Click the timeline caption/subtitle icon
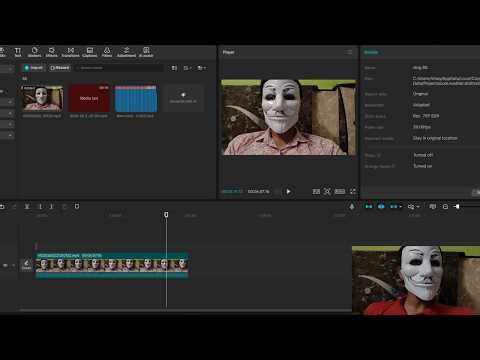Screen dimensions: 480x360 click(433, 207)
